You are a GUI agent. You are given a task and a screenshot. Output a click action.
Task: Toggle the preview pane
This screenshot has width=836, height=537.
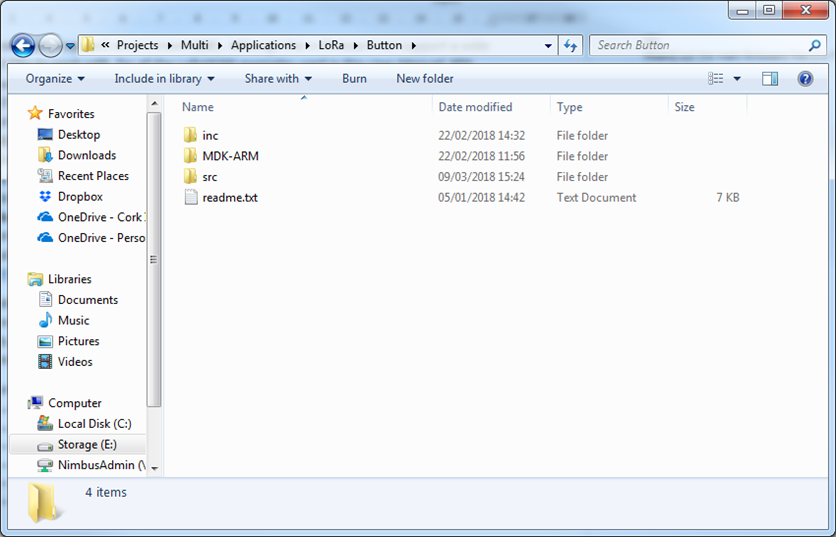[770, 79]
